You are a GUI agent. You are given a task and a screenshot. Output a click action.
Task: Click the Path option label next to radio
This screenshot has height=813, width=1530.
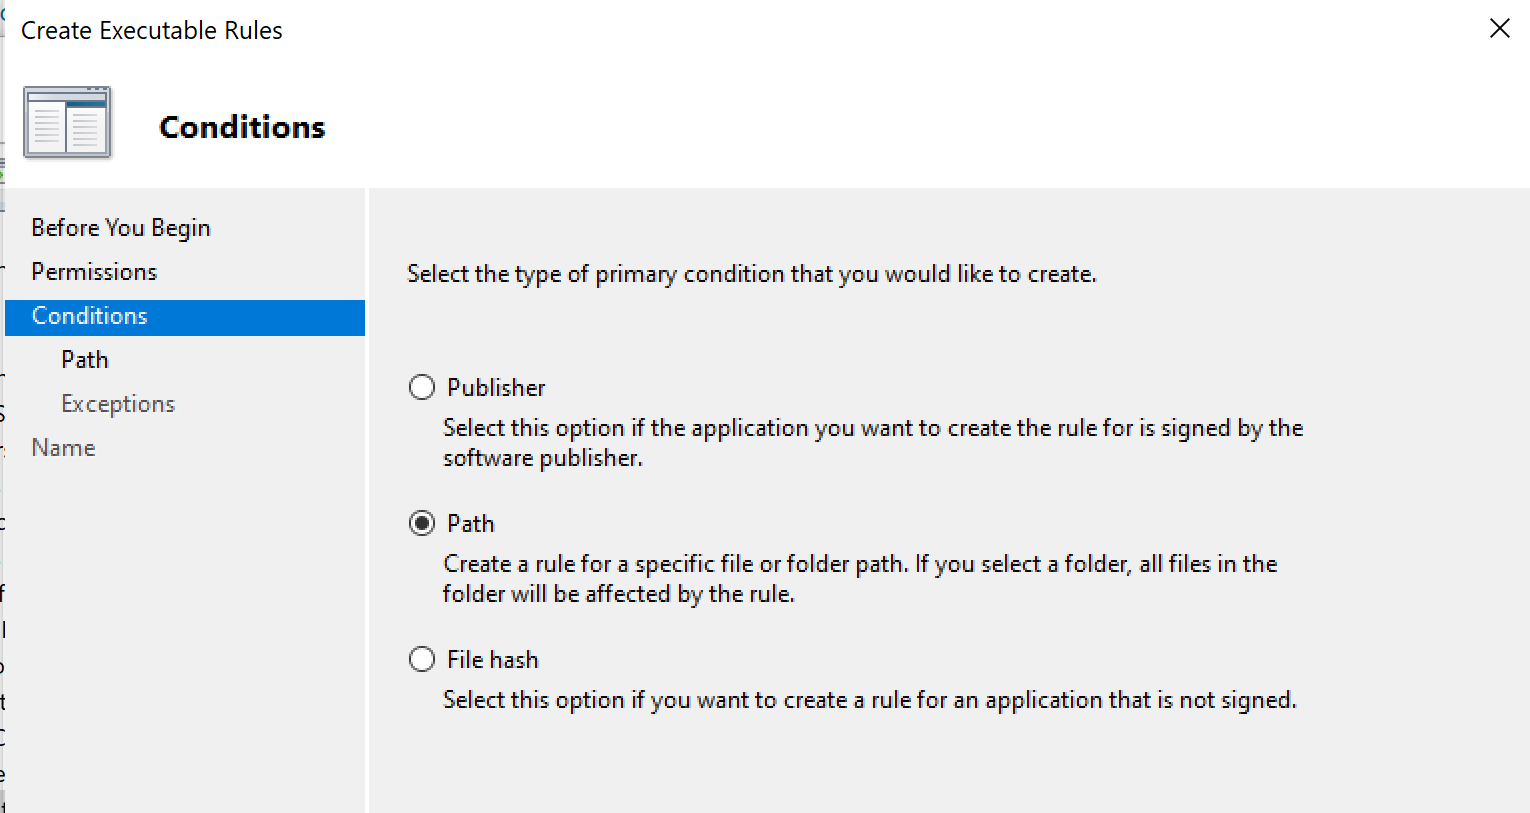[471, 523]
